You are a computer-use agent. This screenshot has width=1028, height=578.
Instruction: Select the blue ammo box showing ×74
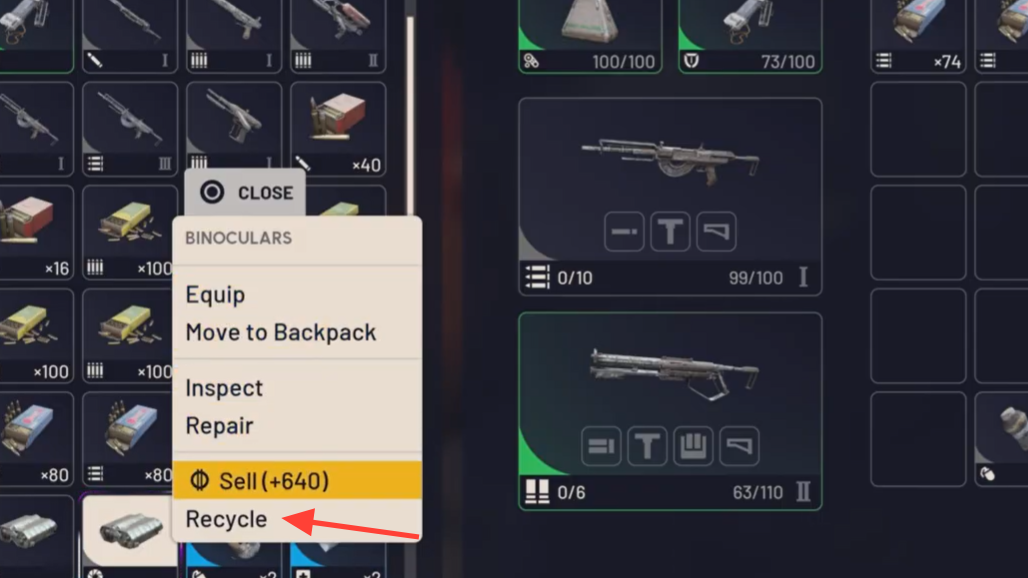pyautogui.click(x=918, y=36)
